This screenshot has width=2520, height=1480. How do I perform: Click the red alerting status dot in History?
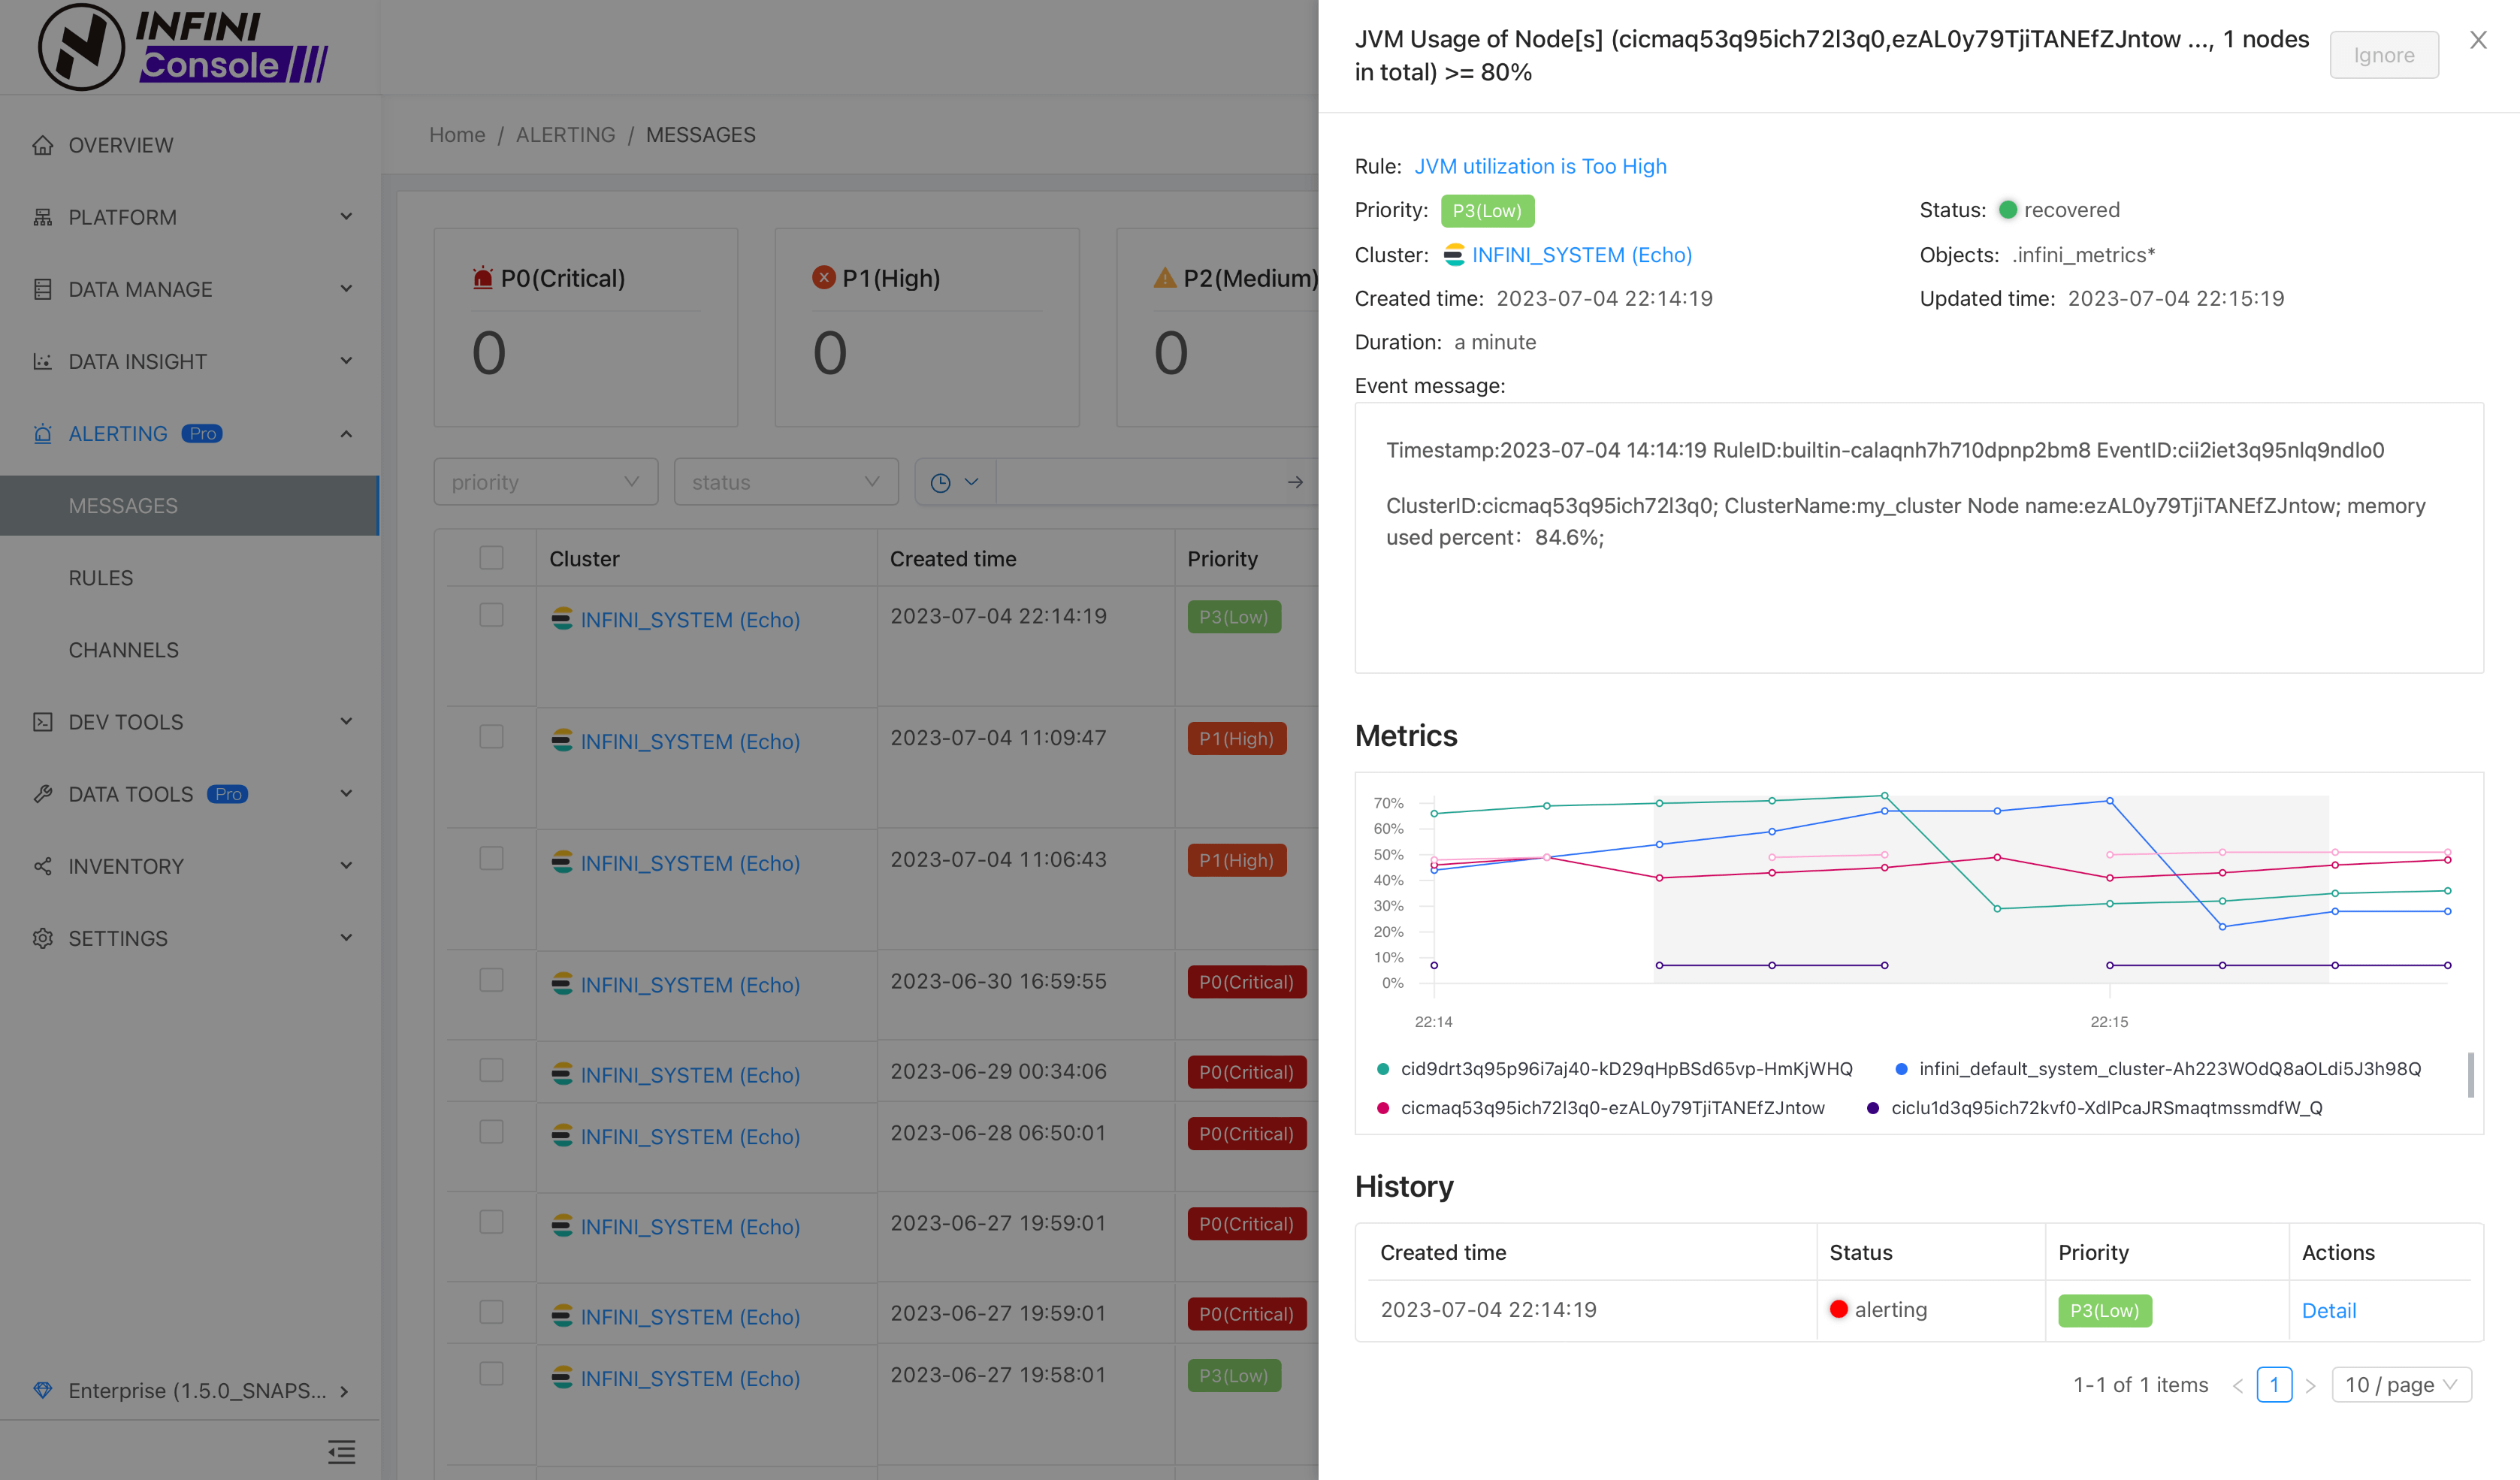(1838, 1309)
